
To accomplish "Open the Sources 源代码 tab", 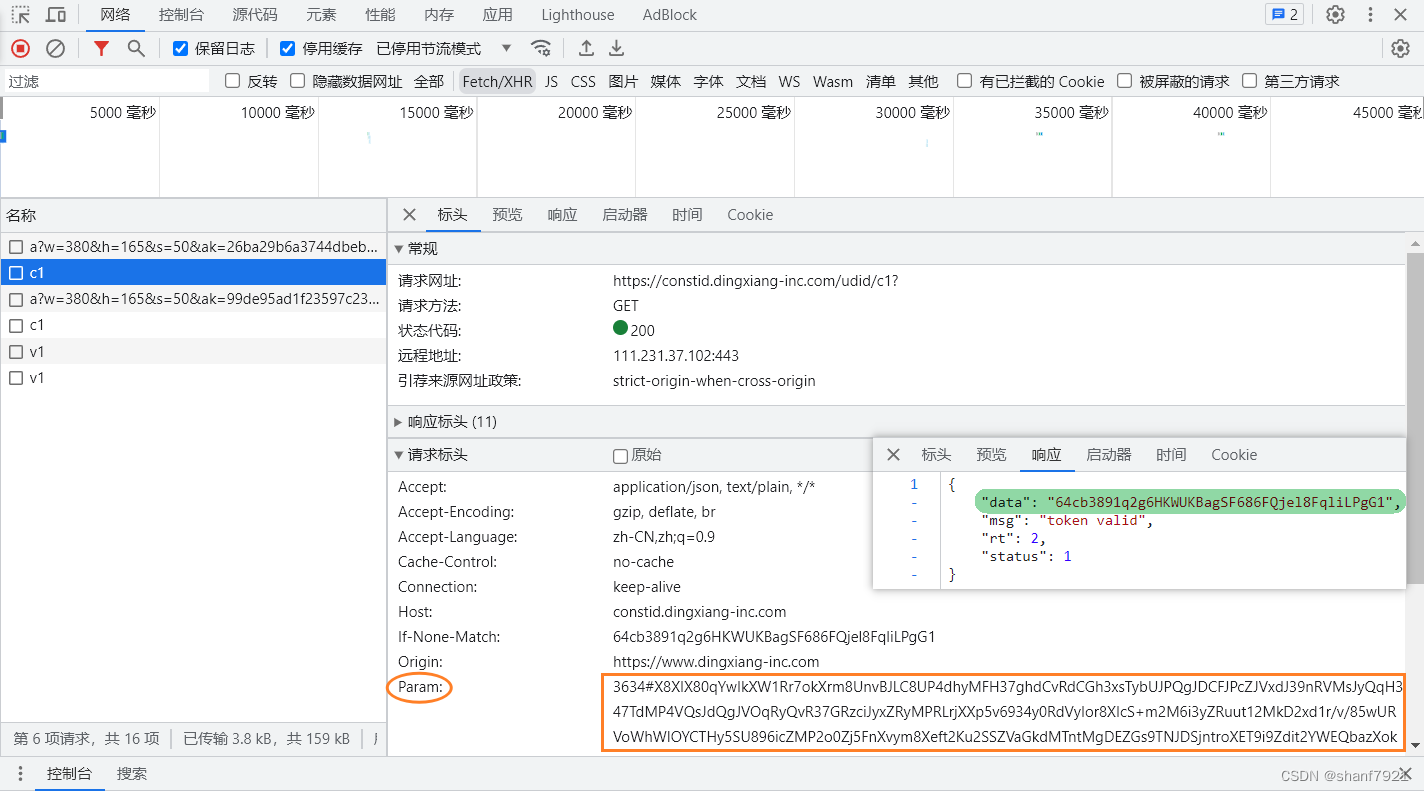I will point(255,15).
